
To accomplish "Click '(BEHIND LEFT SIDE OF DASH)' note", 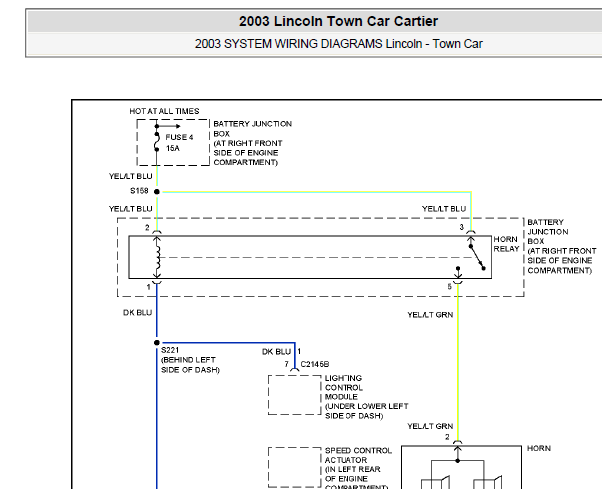I will pyautogui.click(x=190, y=365).
